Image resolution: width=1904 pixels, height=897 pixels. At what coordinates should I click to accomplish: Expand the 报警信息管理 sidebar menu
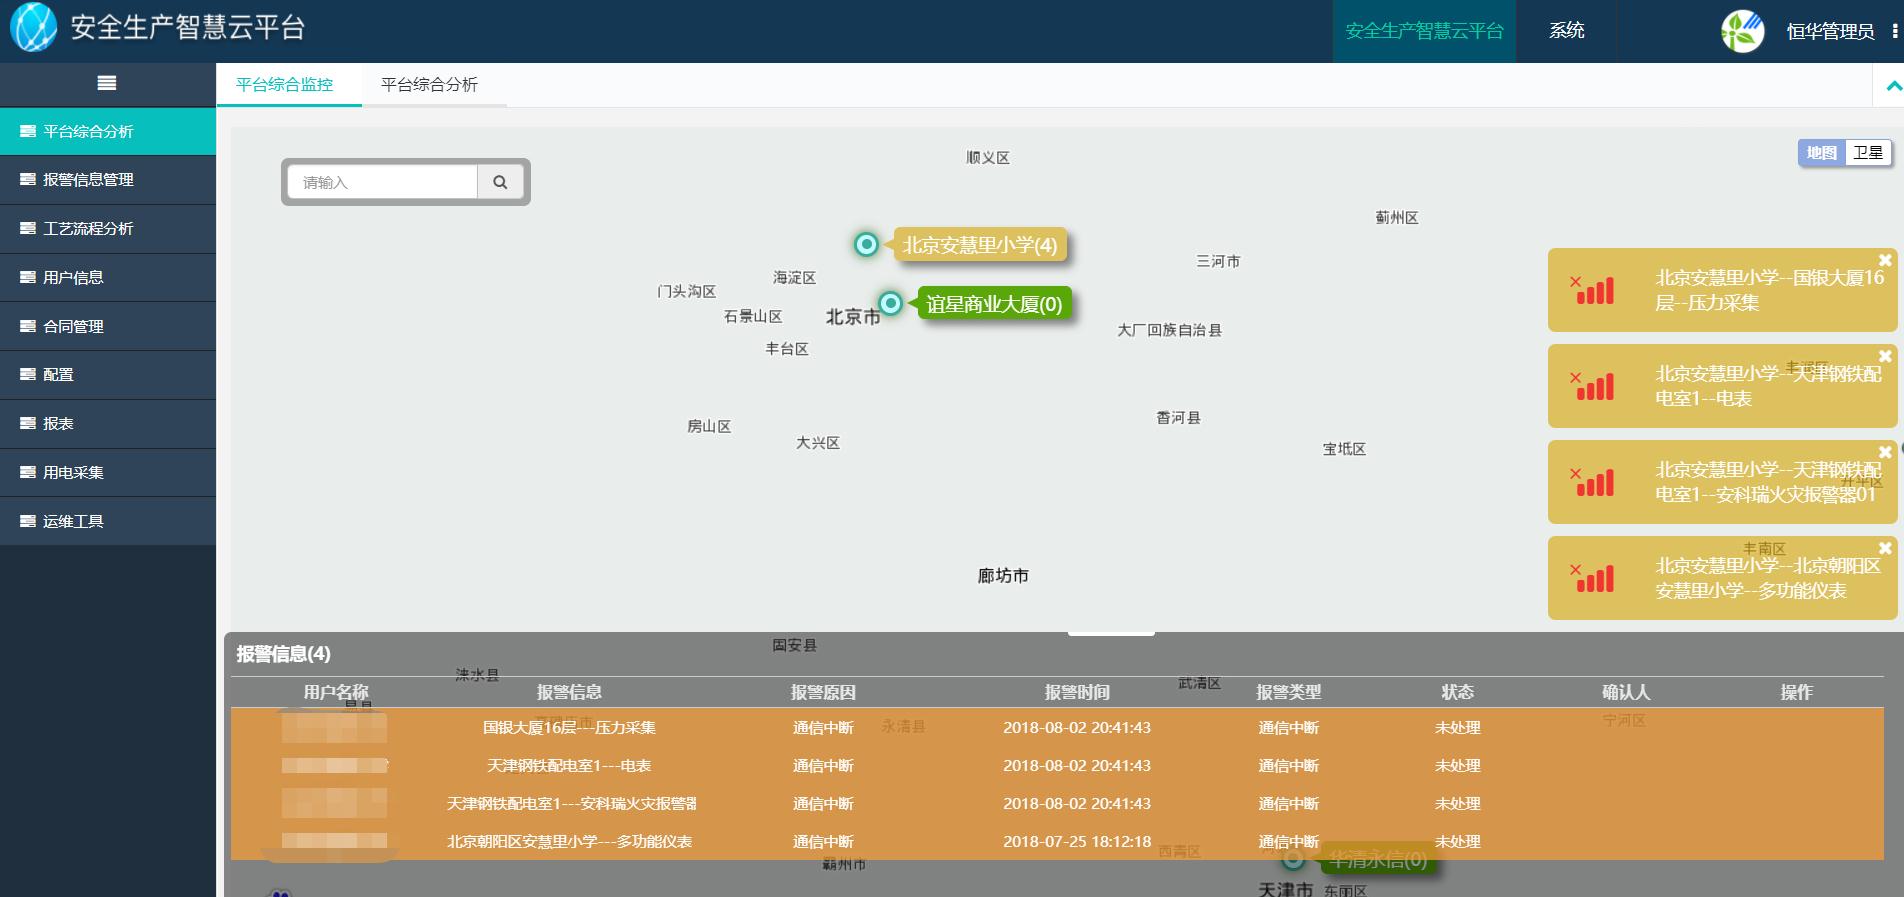coord(88,180)
